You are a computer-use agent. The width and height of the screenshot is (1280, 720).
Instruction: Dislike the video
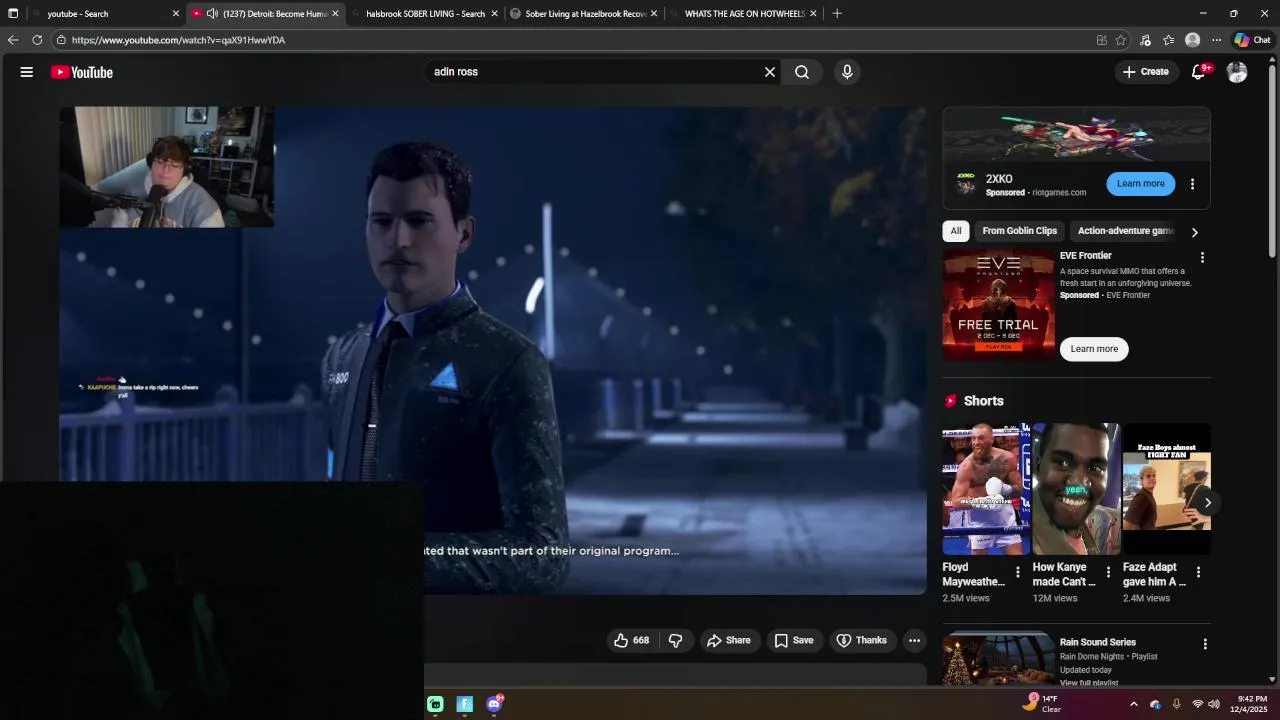676,640
